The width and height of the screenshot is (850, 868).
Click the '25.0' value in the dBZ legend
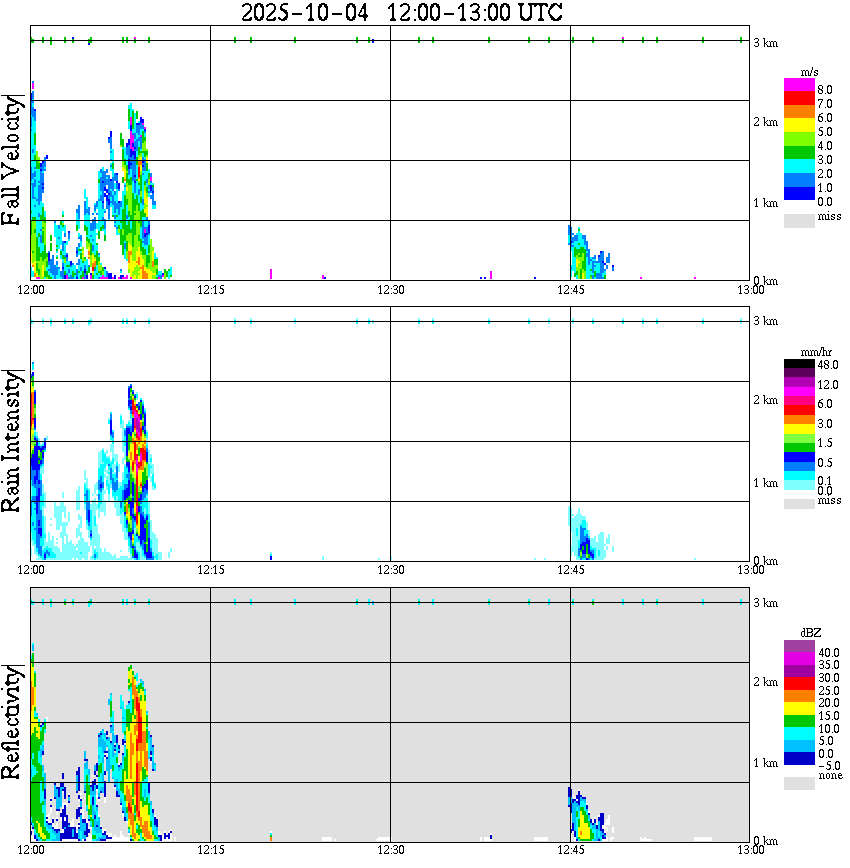tap(829, 690)
